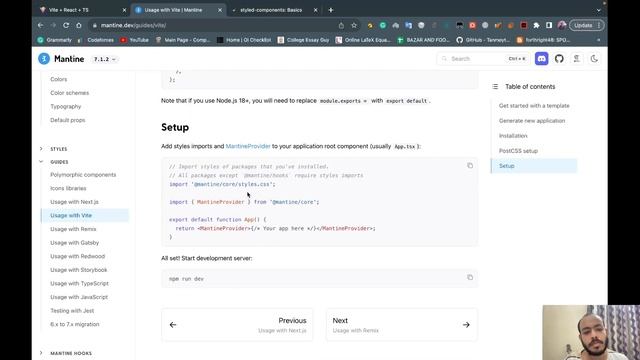Click the browser forward arrow
The image size is (640, 360).
pos(53,25)
